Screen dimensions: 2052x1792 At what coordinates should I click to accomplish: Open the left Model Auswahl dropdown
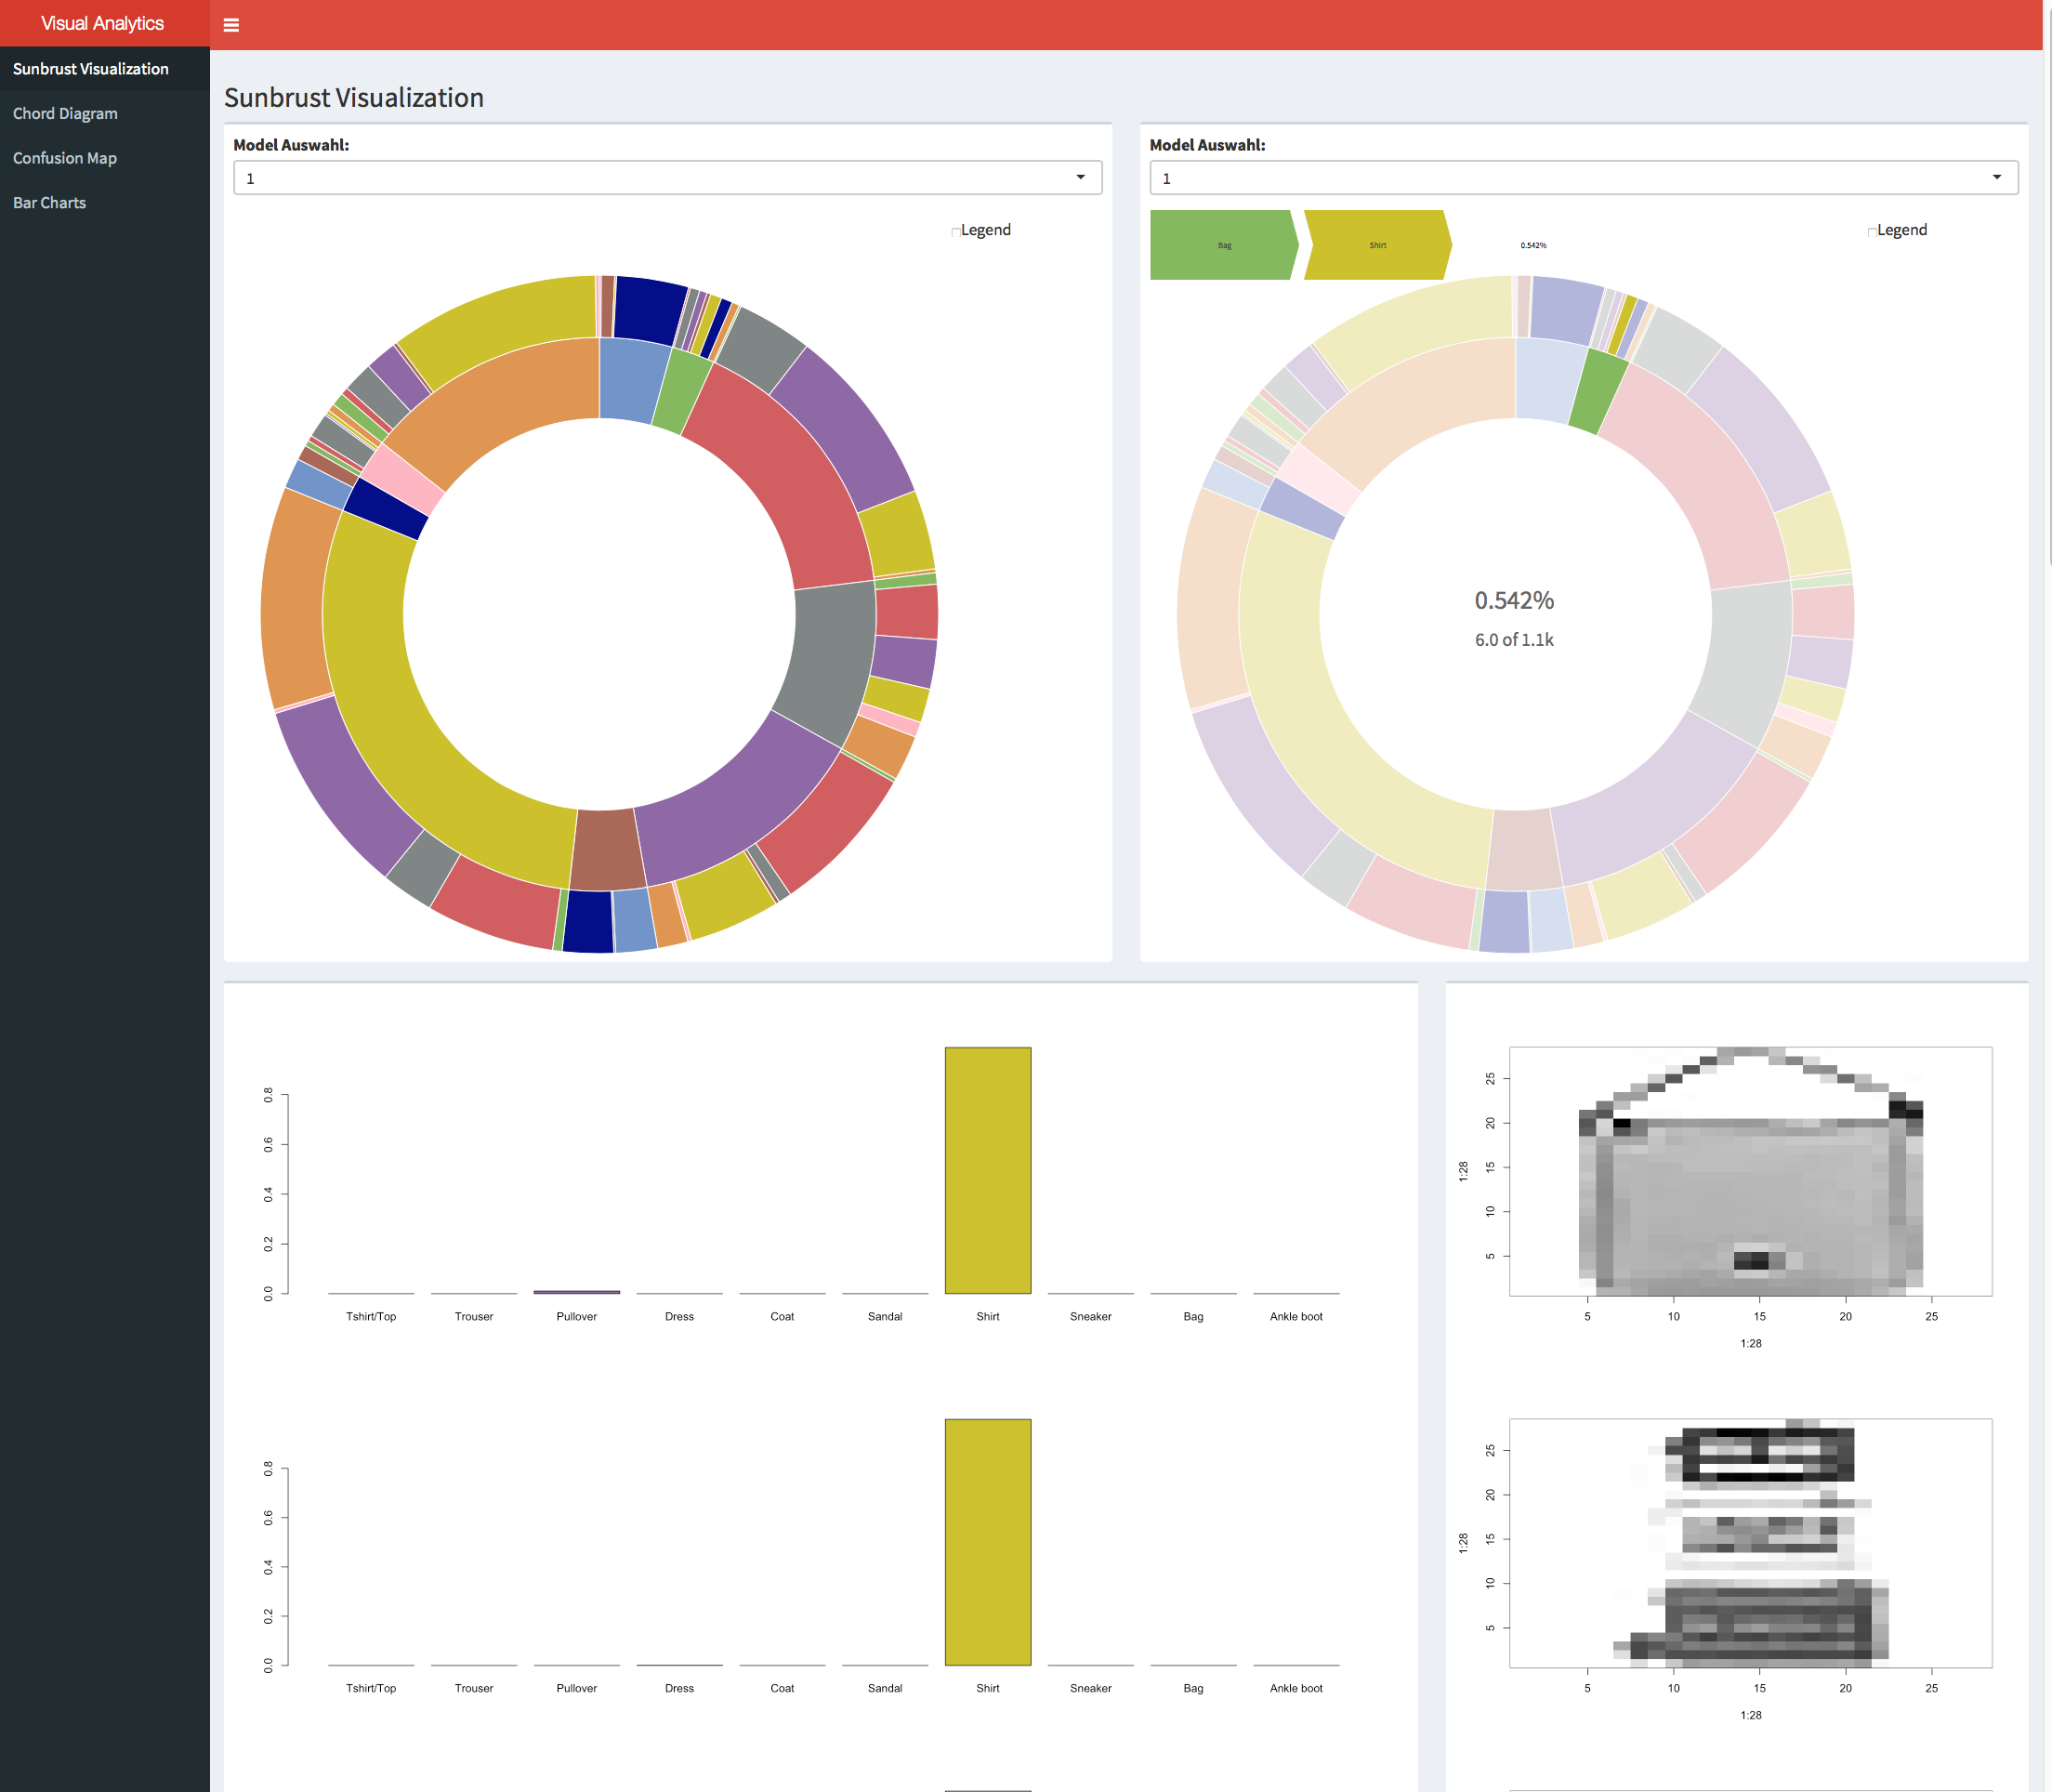(667, 178)
